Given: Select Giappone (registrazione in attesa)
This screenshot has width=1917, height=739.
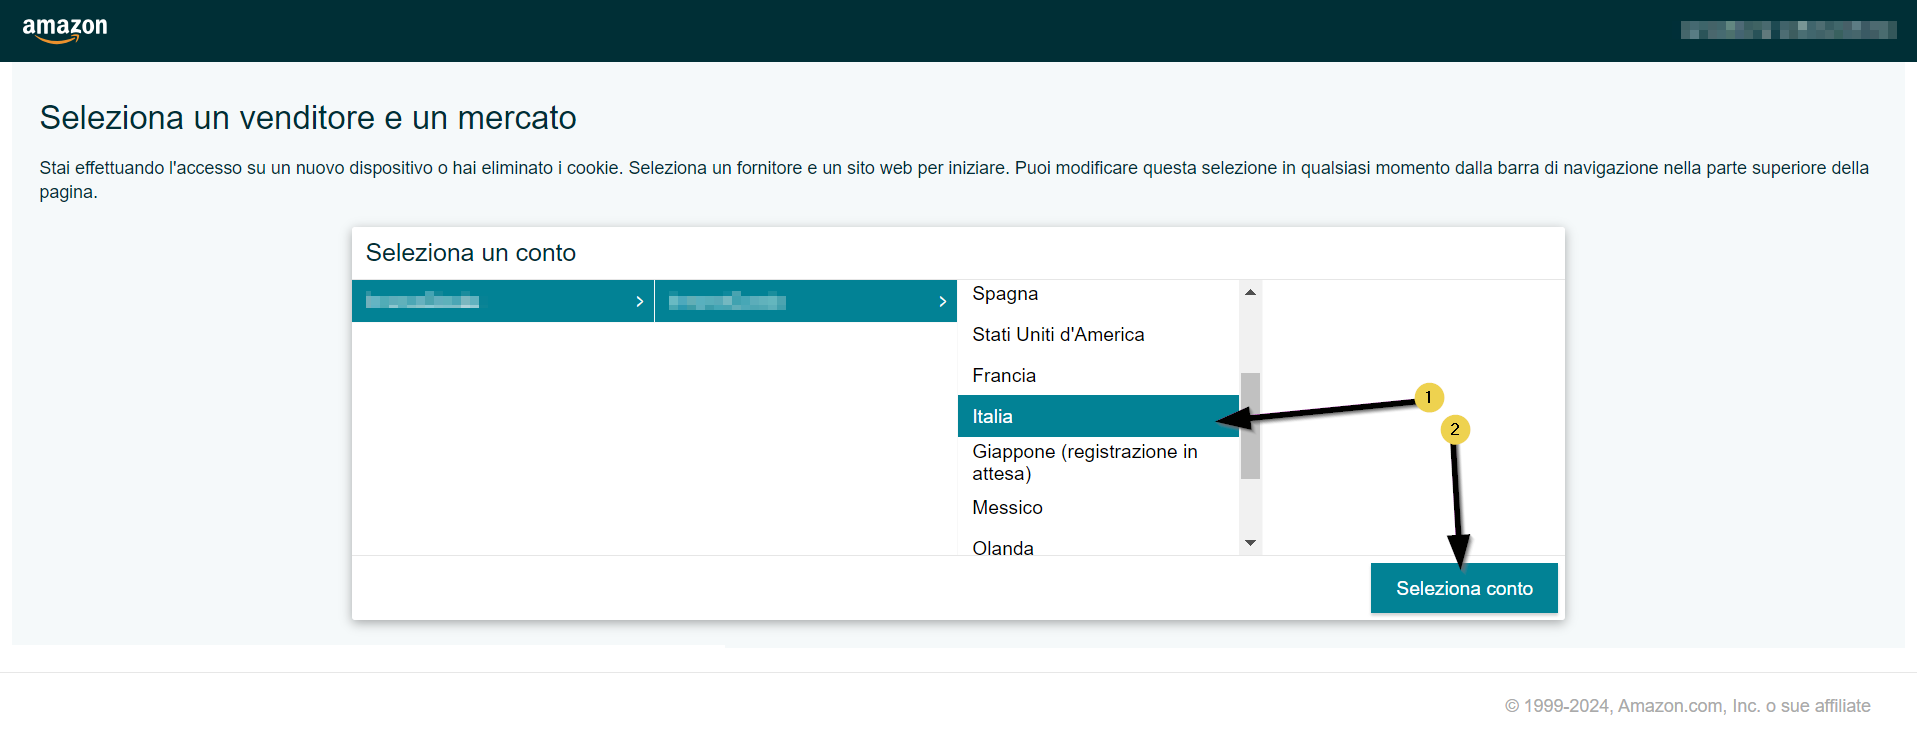Looking at the screenshot, I should point(1084,462).
